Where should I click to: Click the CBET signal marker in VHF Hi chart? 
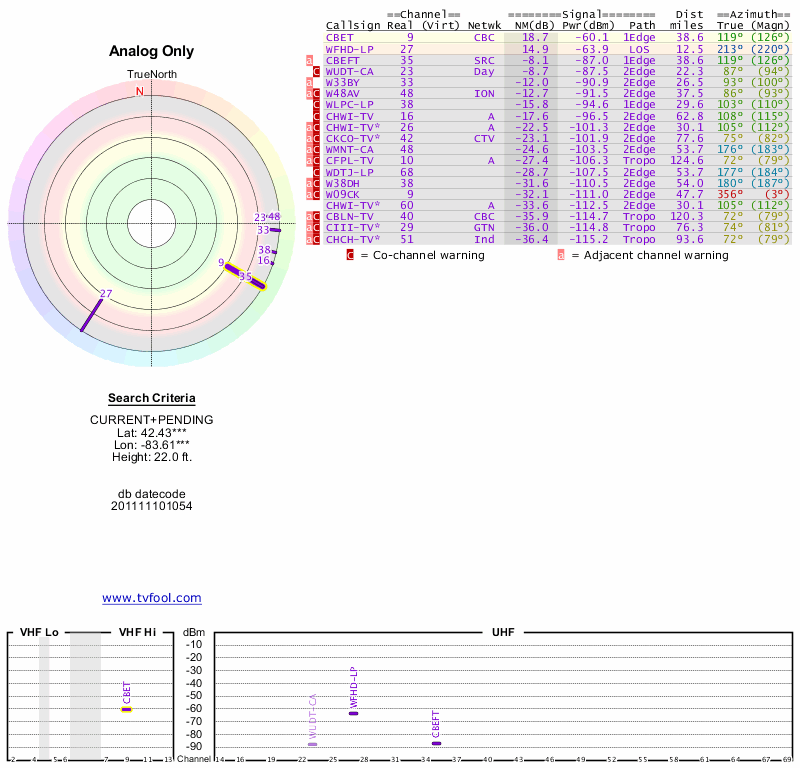127,708
